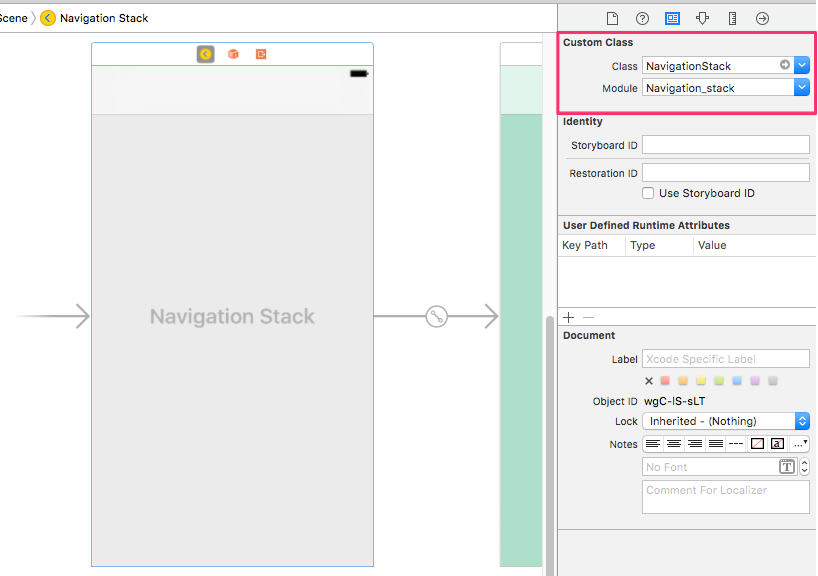Open the Quick Help inspector
The width and height of the screenshot is (818, 576).
[641, 17]
